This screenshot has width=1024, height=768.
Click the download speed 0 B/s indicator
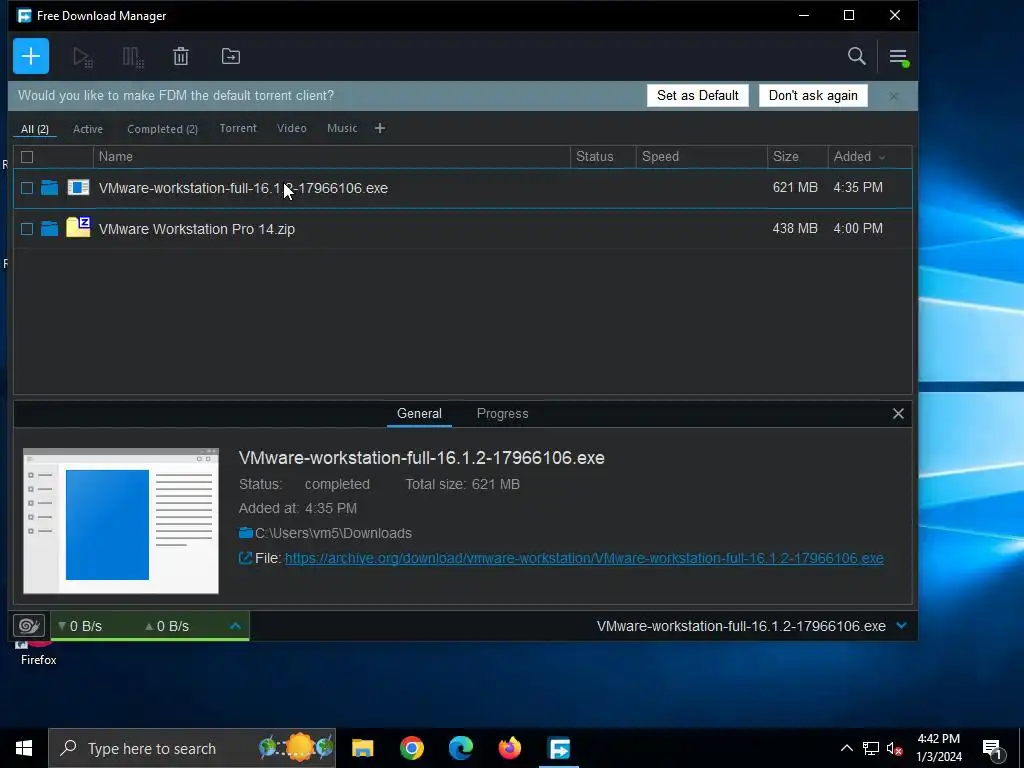pos(80,626)
